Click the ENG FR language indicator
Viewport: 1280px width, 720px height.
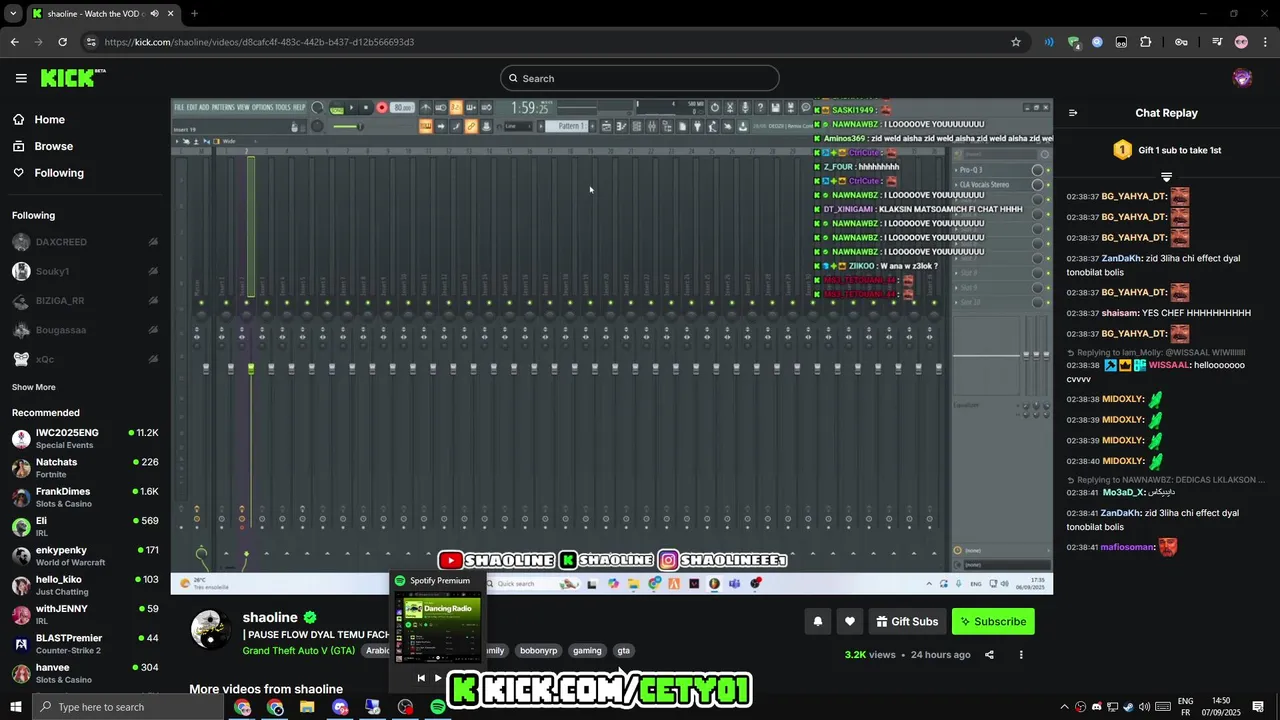[x=1185, y=707]
